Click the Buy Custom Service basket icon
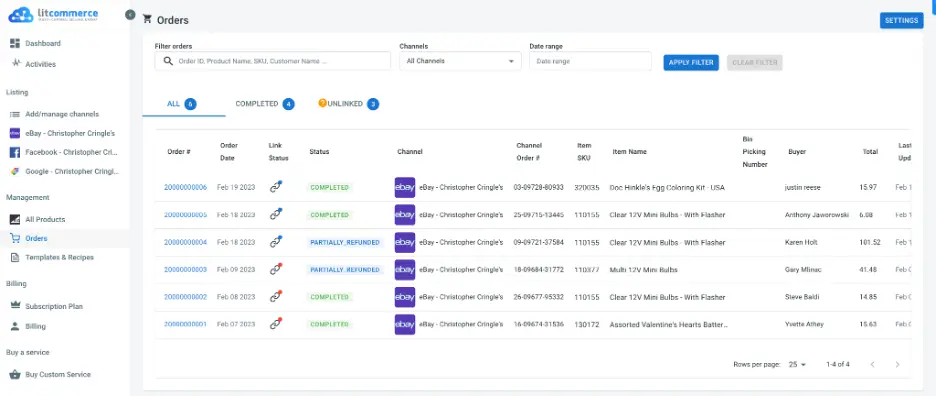Screen dimensions: 936x396 point(15,374)
